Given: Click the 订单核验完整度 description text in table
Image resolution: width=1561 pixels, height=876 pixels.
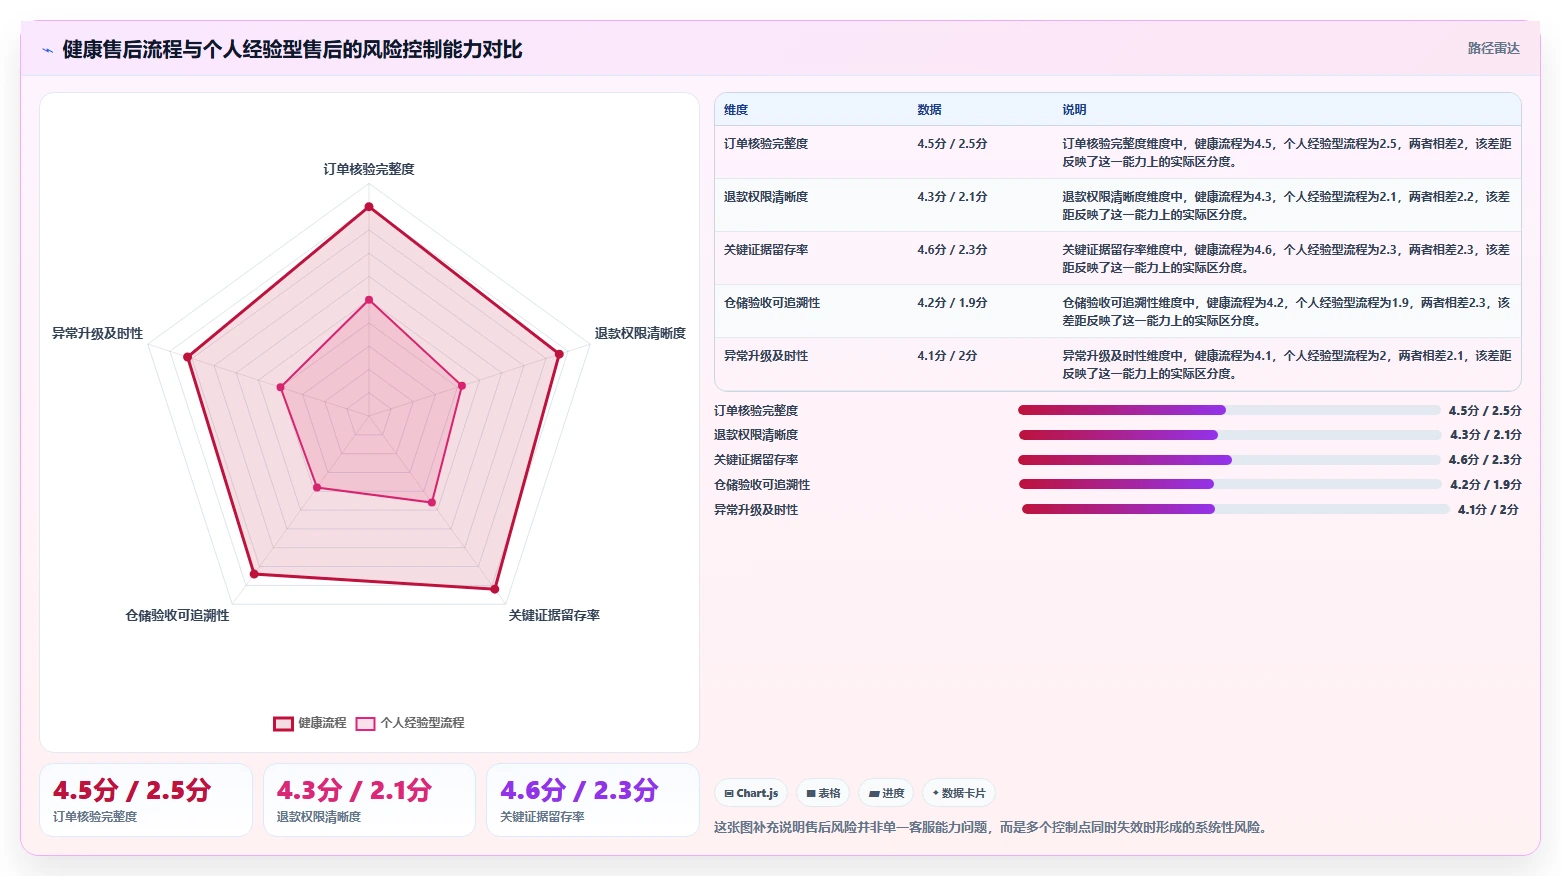Looking at the screenshot, I should [x=1287, y=152].
